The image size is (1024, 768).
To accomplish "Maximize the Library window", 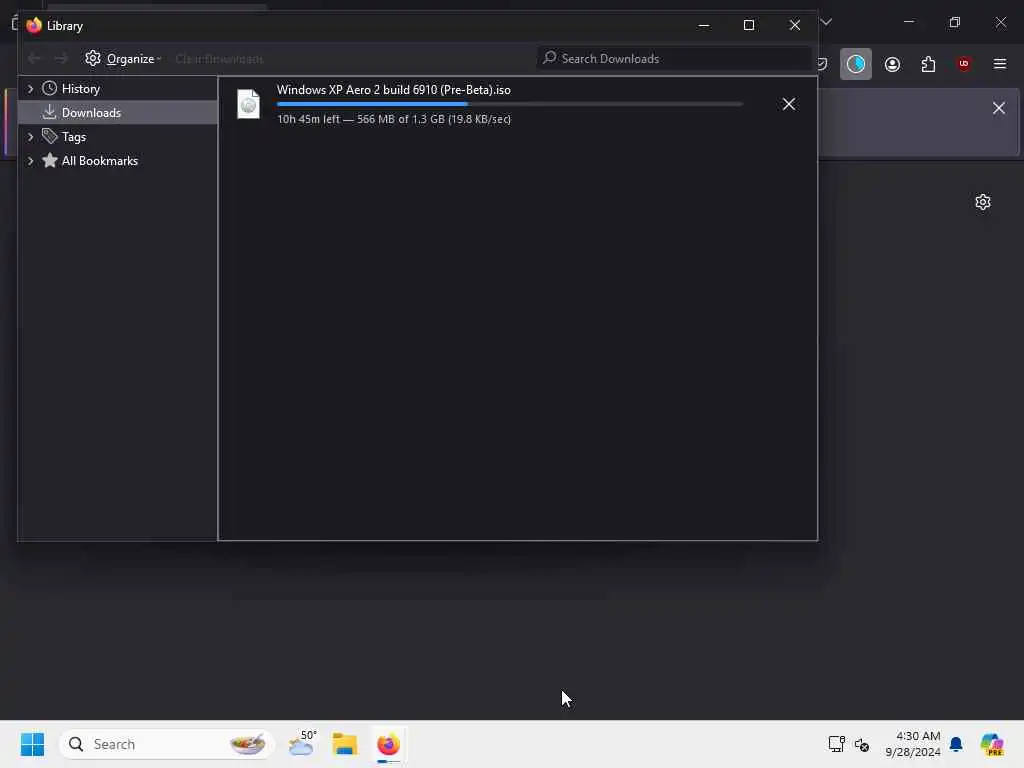I will pyautogui.click(x=749, y=25).
